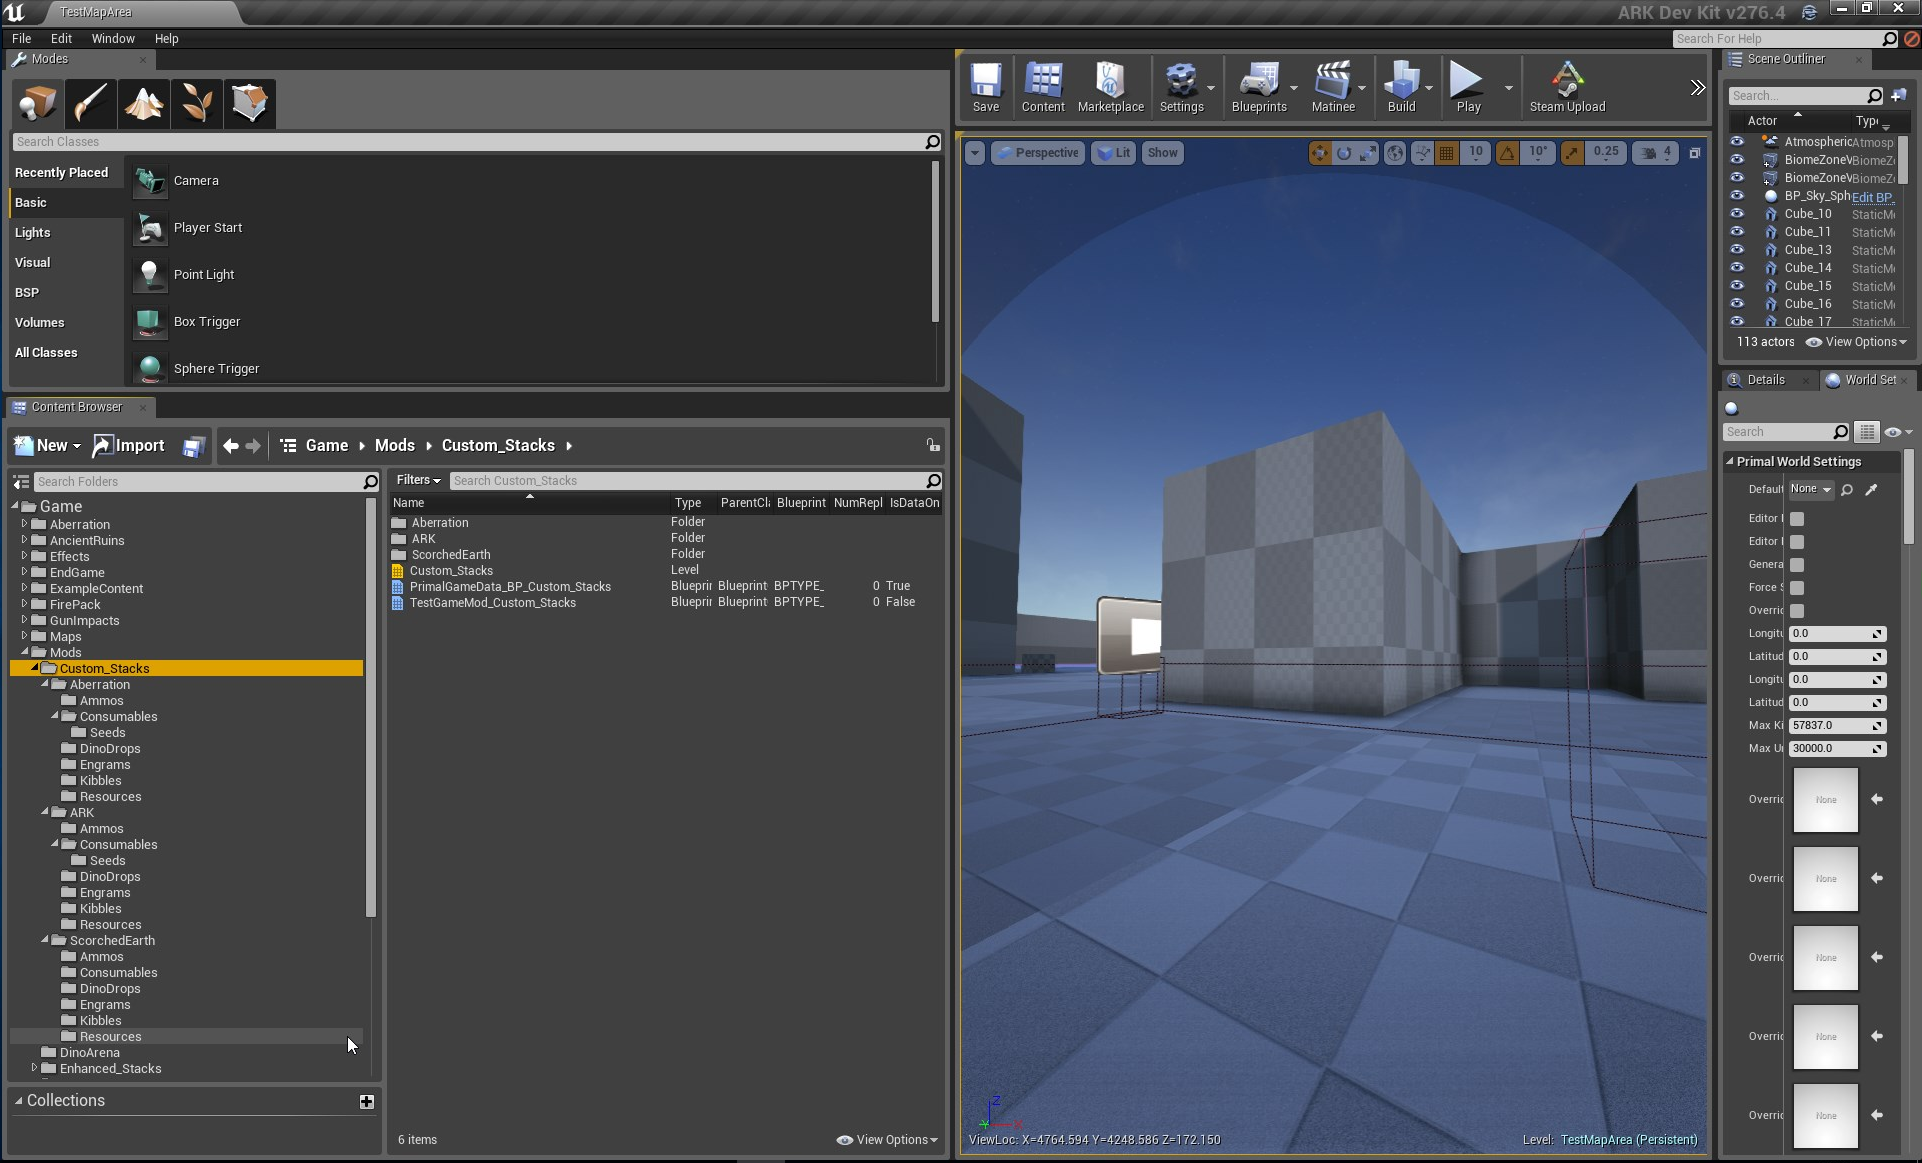Toggle the Force checkbox in World Settings
Viewport: 1922px width, 1163px height.
1797,588
